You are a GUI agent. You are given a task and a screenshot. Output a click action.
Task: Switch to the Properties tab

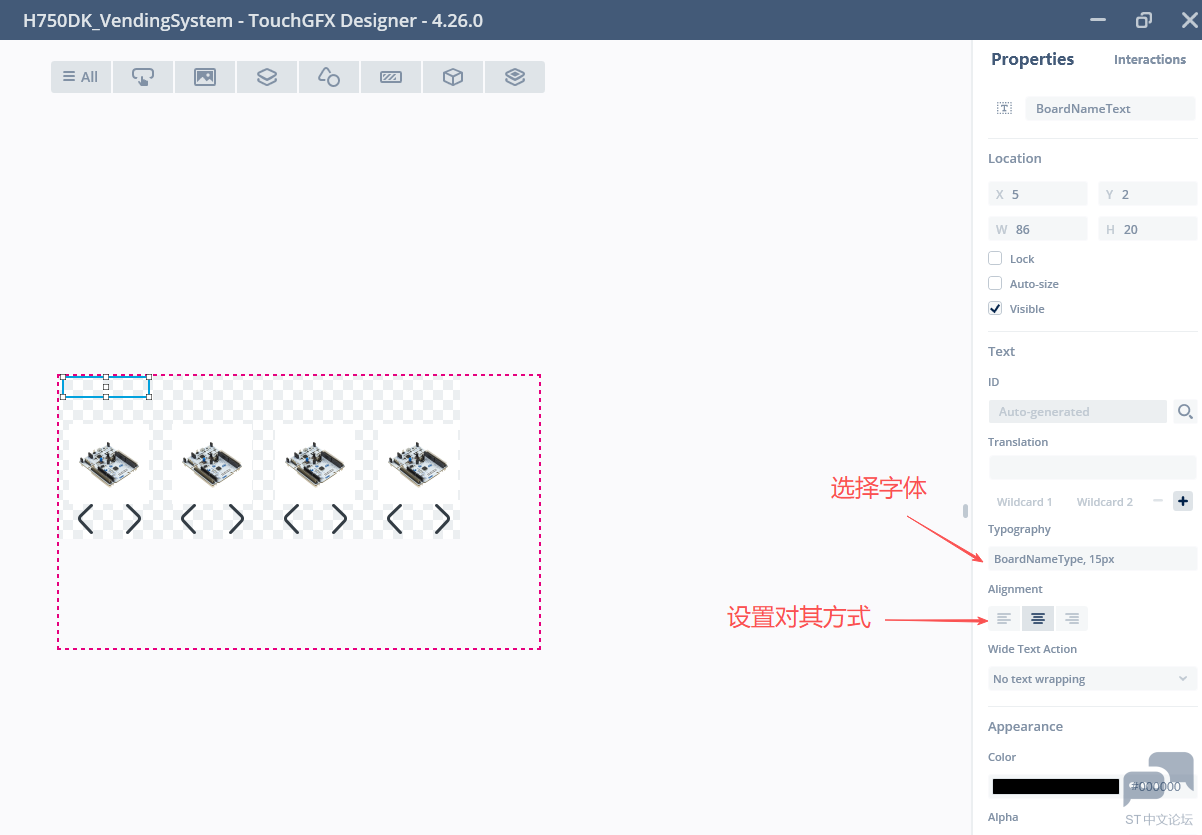click(1032, 59)
